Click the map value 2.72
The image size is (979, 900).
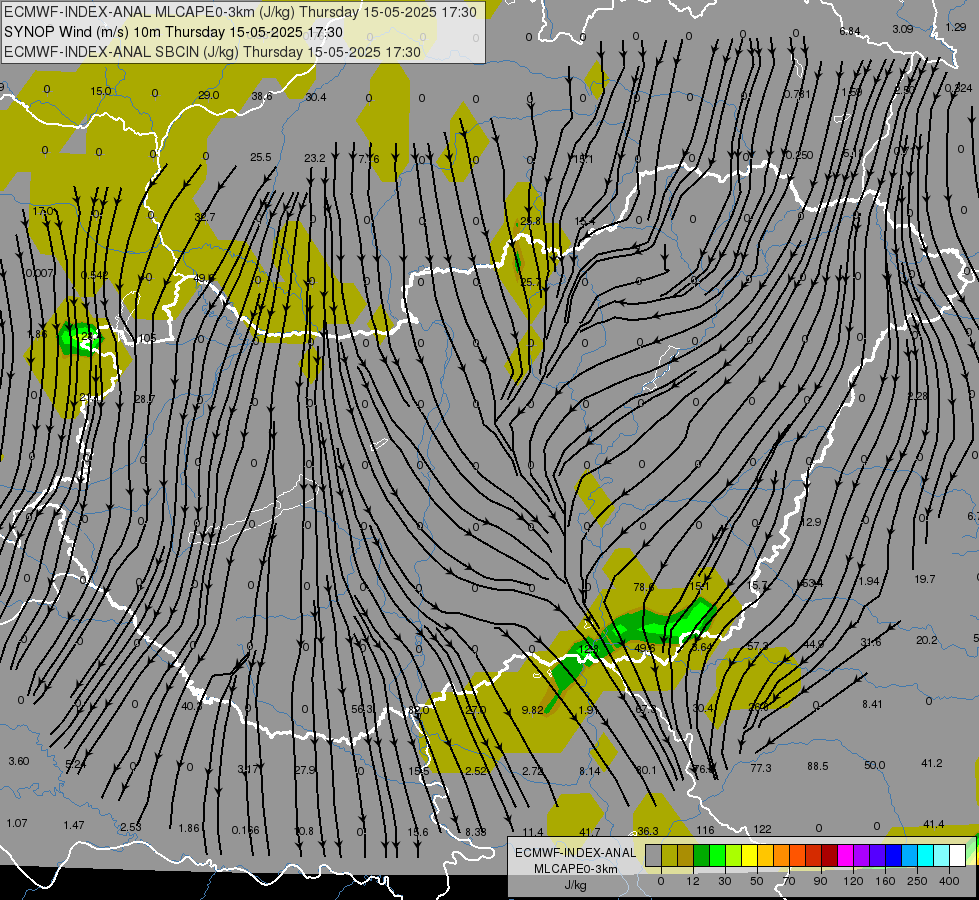pyautogui.click(x=533, y=771)
